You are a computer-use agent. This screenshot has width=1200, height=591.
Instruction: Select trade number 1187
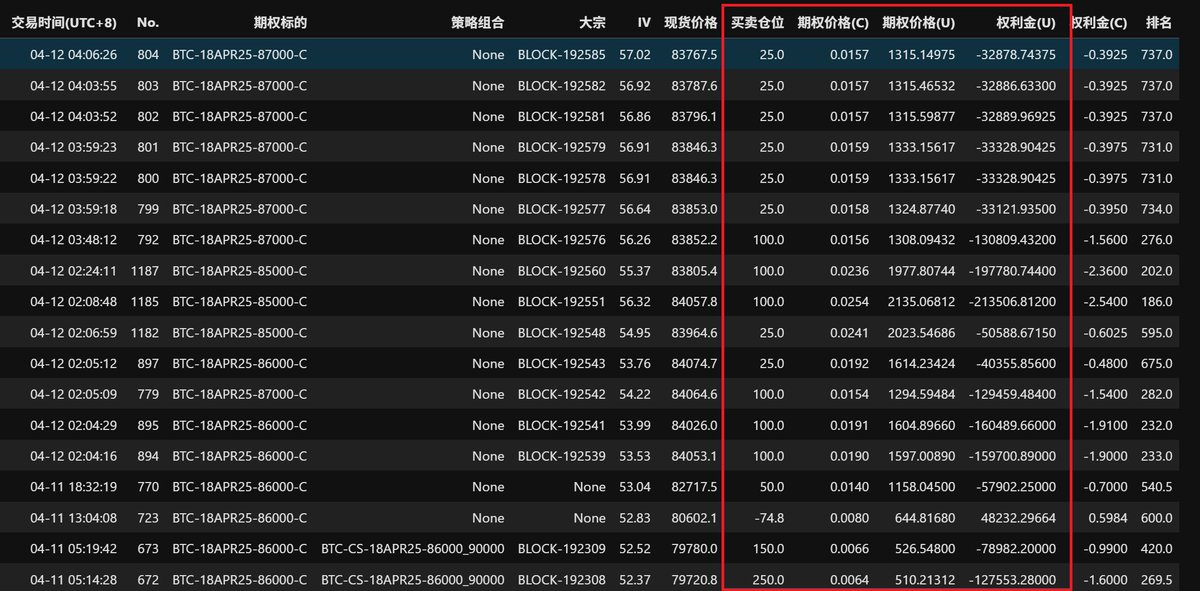point(145,271)
